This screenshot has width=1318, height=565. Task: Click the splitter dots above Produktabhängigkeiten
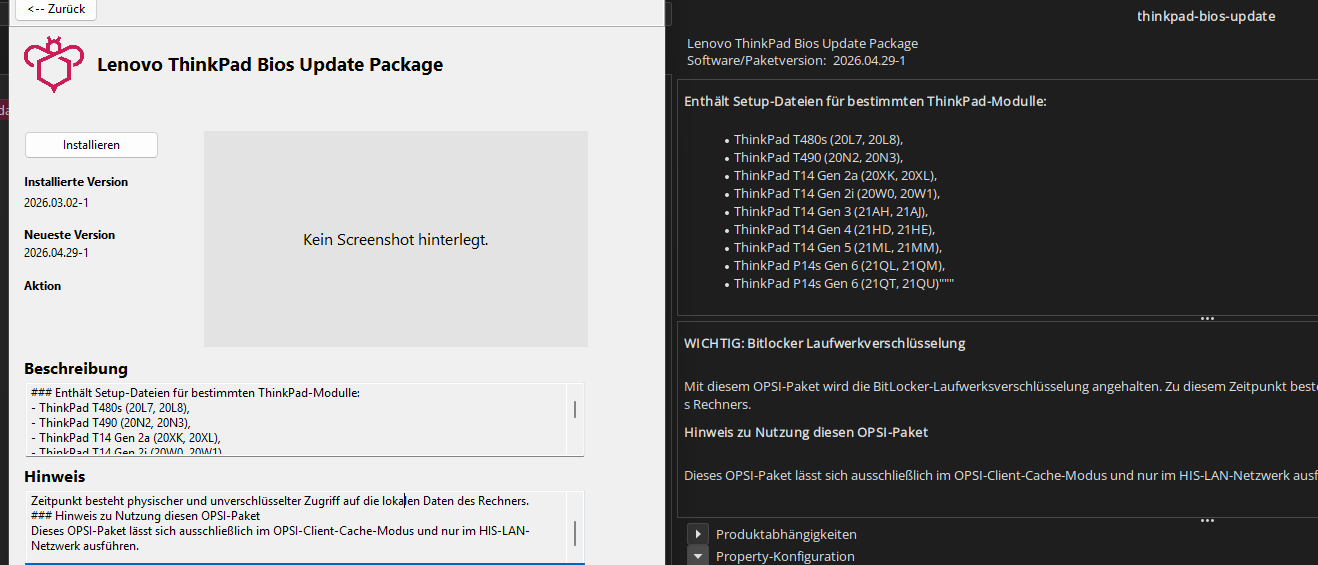tap(1207, 521)
